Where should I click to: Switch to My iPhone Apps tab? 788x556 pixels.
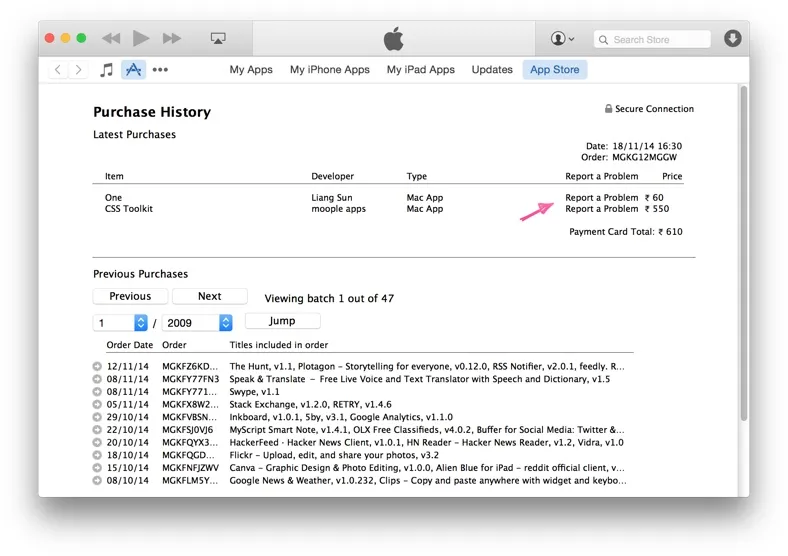pos(330,69)
